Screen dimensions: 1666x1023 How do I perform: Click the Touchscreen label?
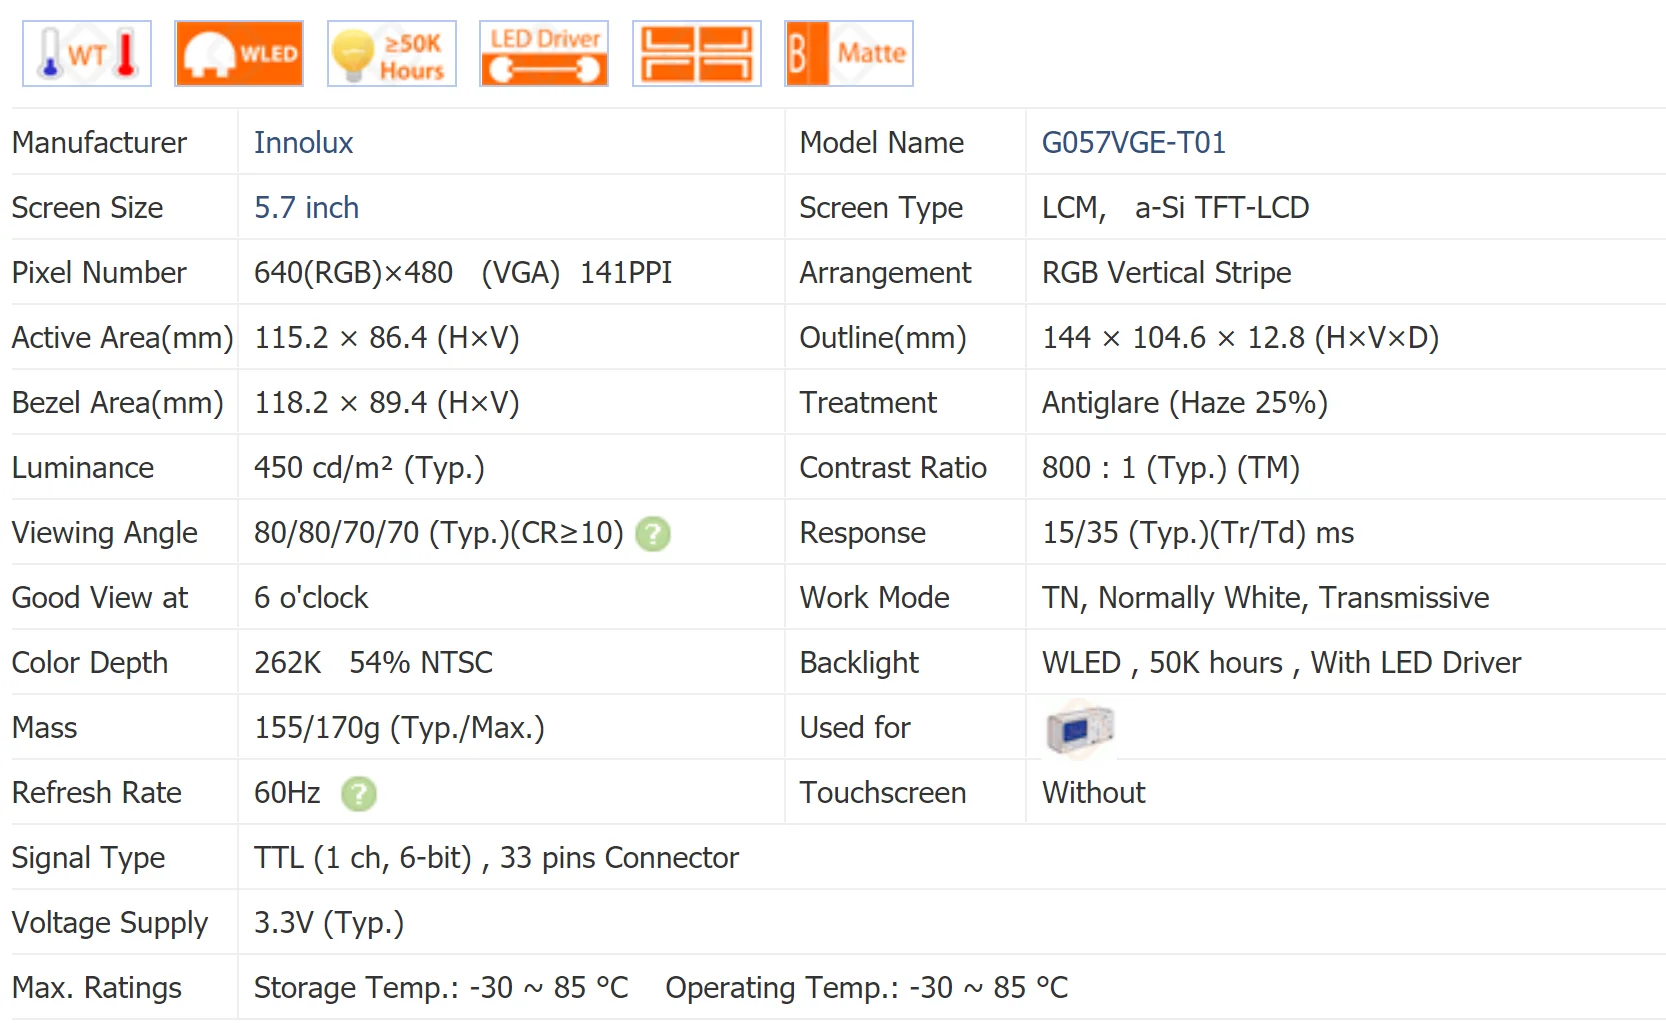coord(883,793)
